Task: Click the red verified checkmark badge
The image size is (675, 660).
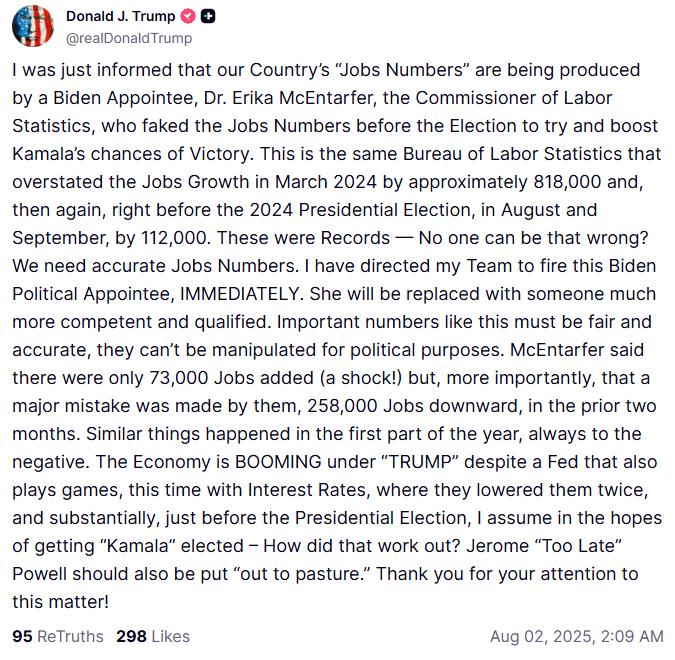Action: (188, 17)
